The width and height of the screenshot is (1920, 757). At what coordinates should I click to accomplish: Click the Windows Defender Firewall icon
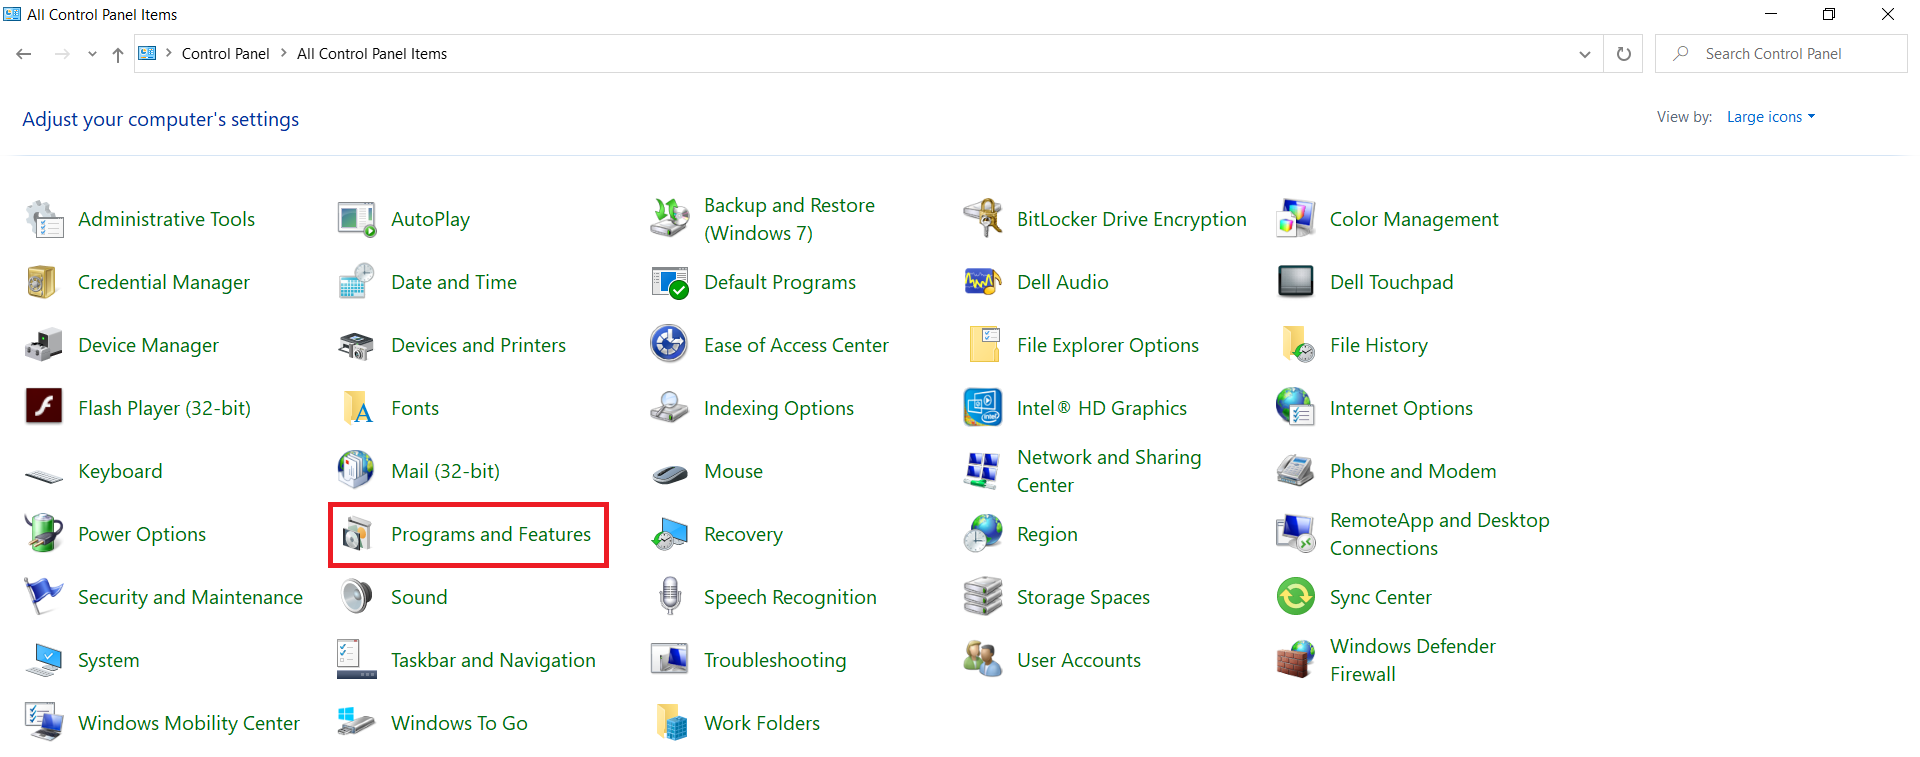click(x=1296, y=660)
